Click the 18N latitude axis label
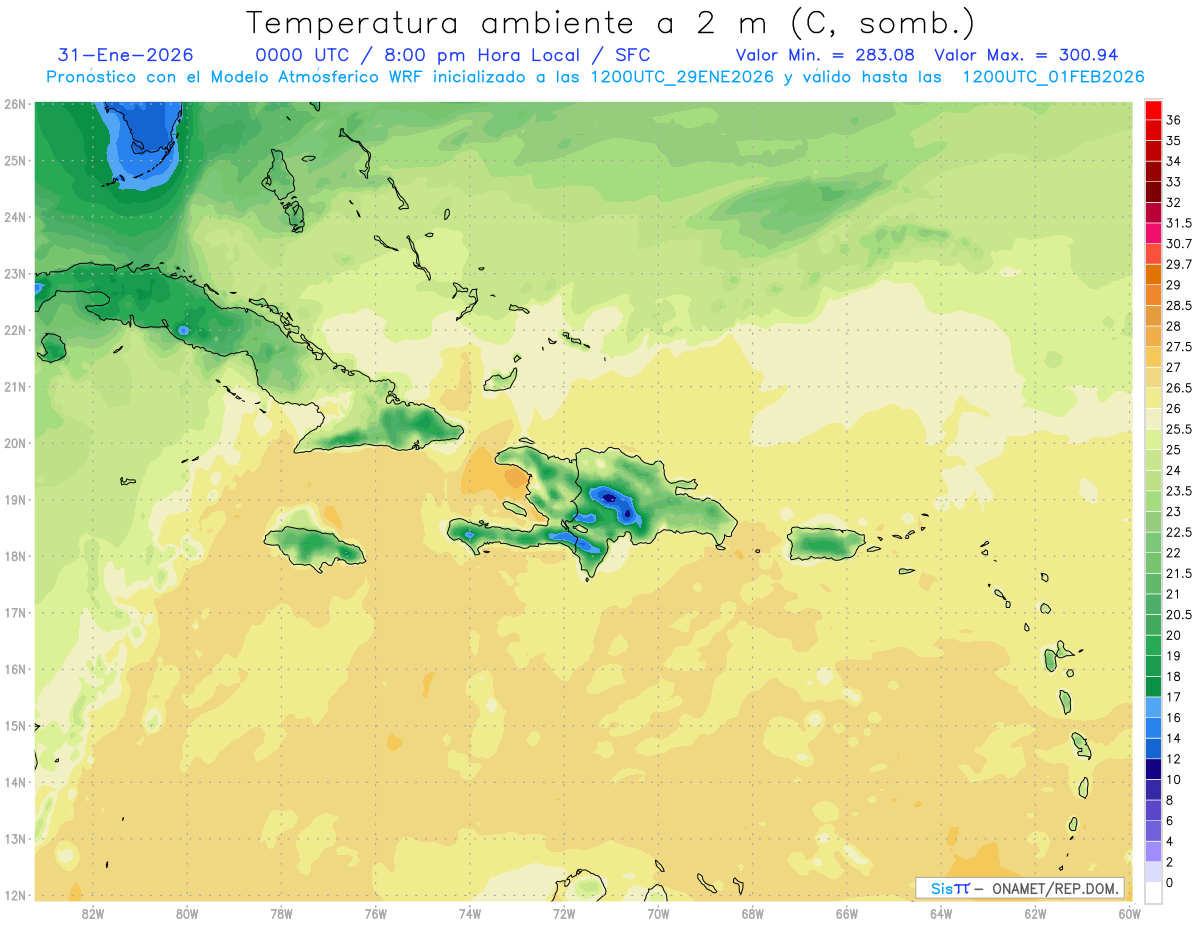The height and width of the screenshot is (927, 1200). click(x=14, y=556)
